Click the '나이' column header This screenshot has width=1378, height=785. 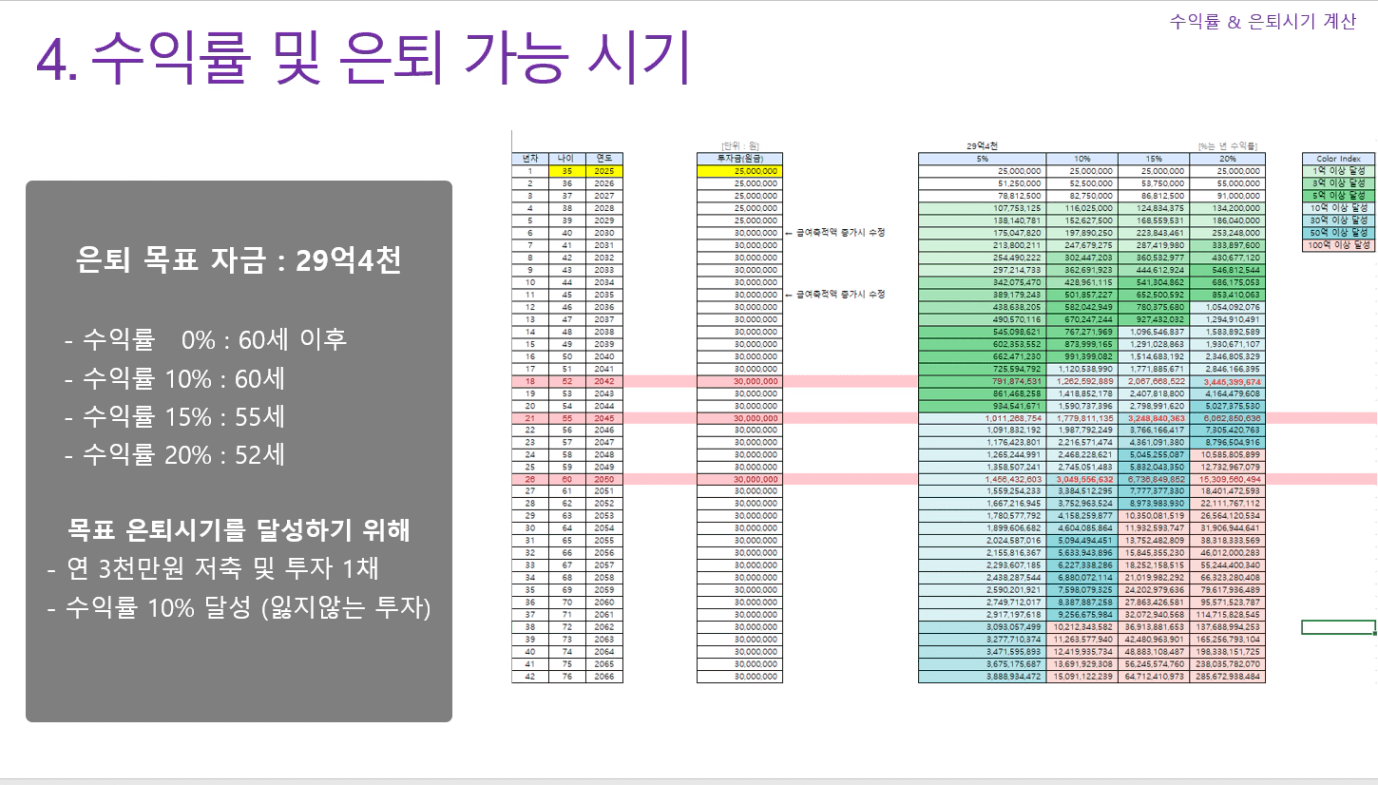566,158
